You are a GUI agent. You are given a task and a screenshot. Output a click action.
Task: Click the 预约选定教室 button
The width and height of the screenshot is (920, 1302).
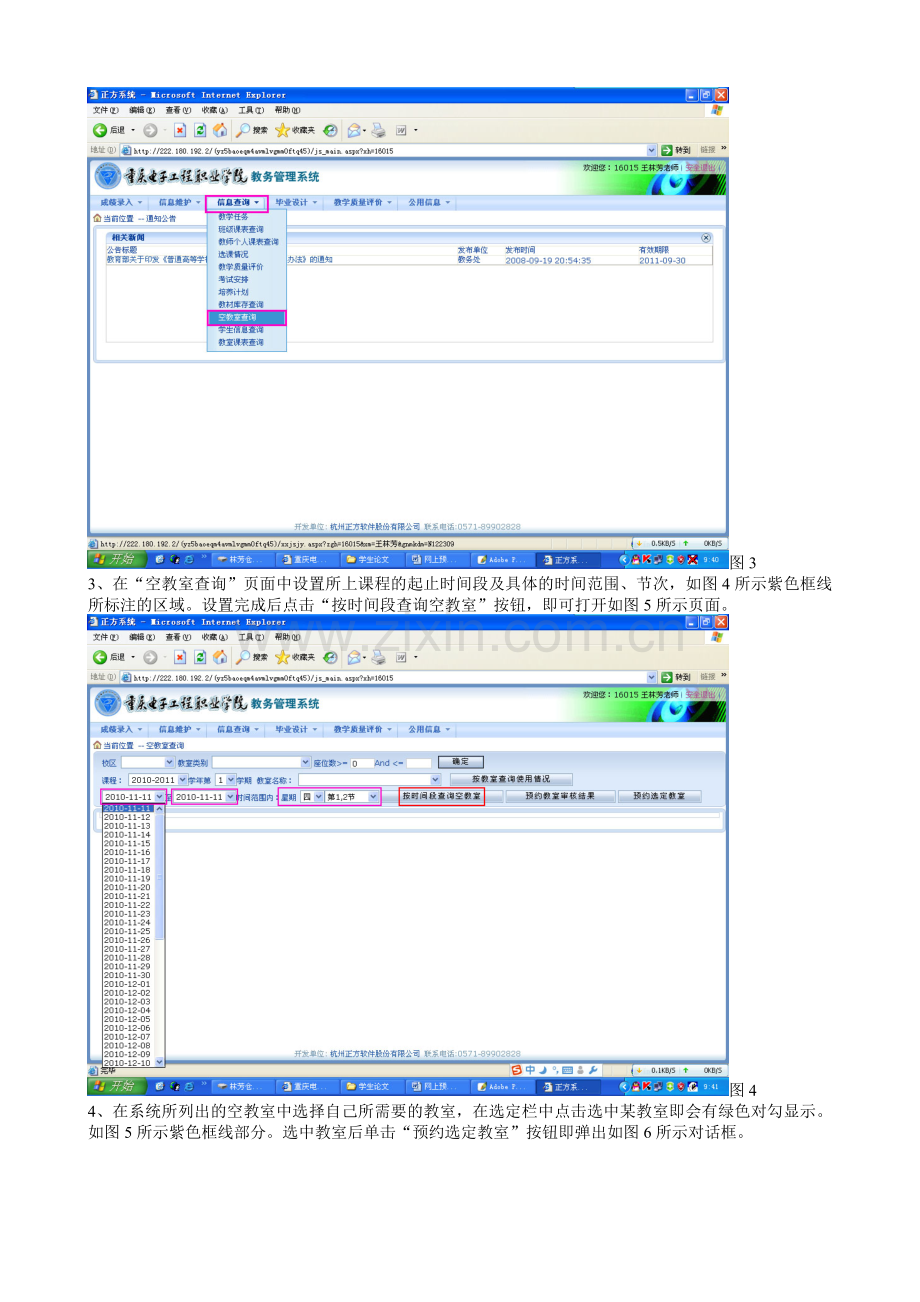[x=659, y=797]
